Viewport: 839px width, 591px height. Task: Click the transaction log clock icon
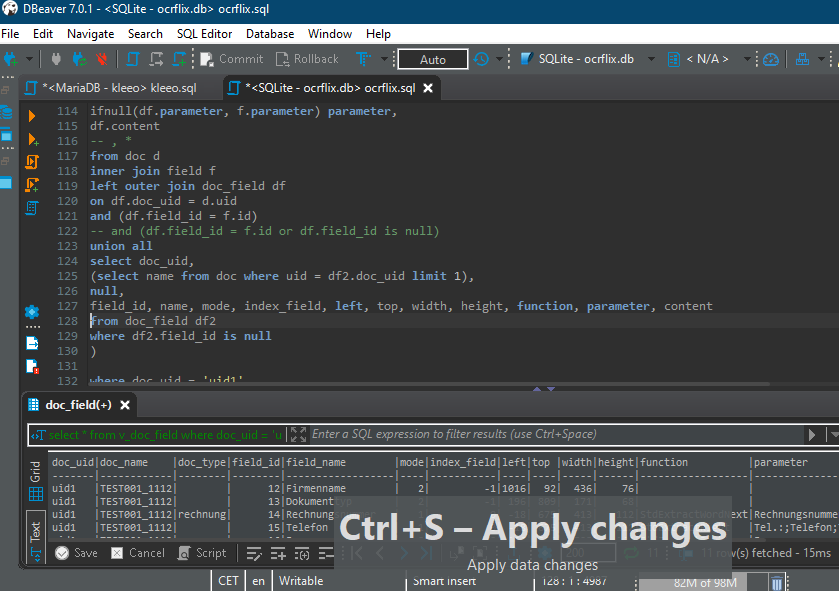coord(481,59)
